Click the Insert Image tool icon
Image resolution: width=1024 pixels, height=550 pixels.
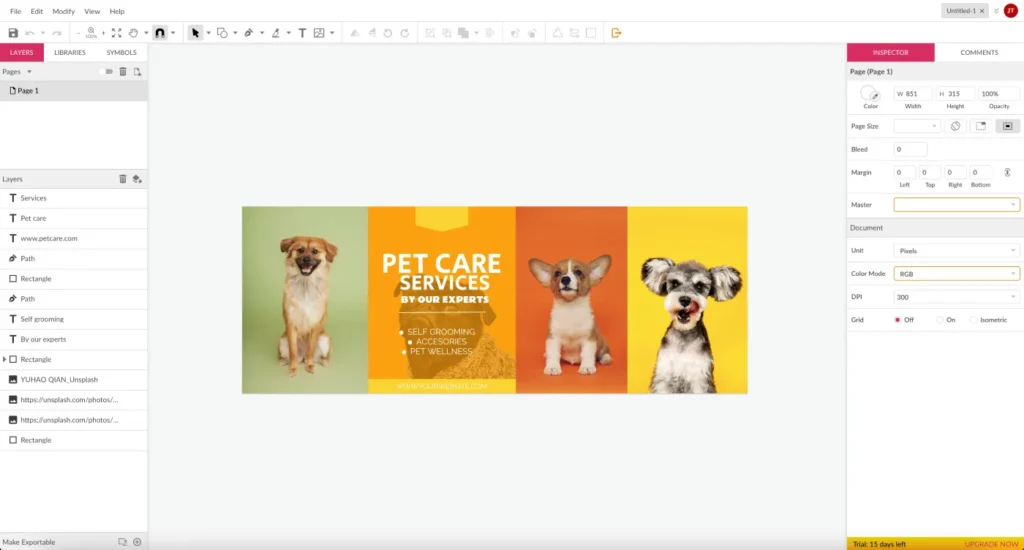[x=319, y=33]
